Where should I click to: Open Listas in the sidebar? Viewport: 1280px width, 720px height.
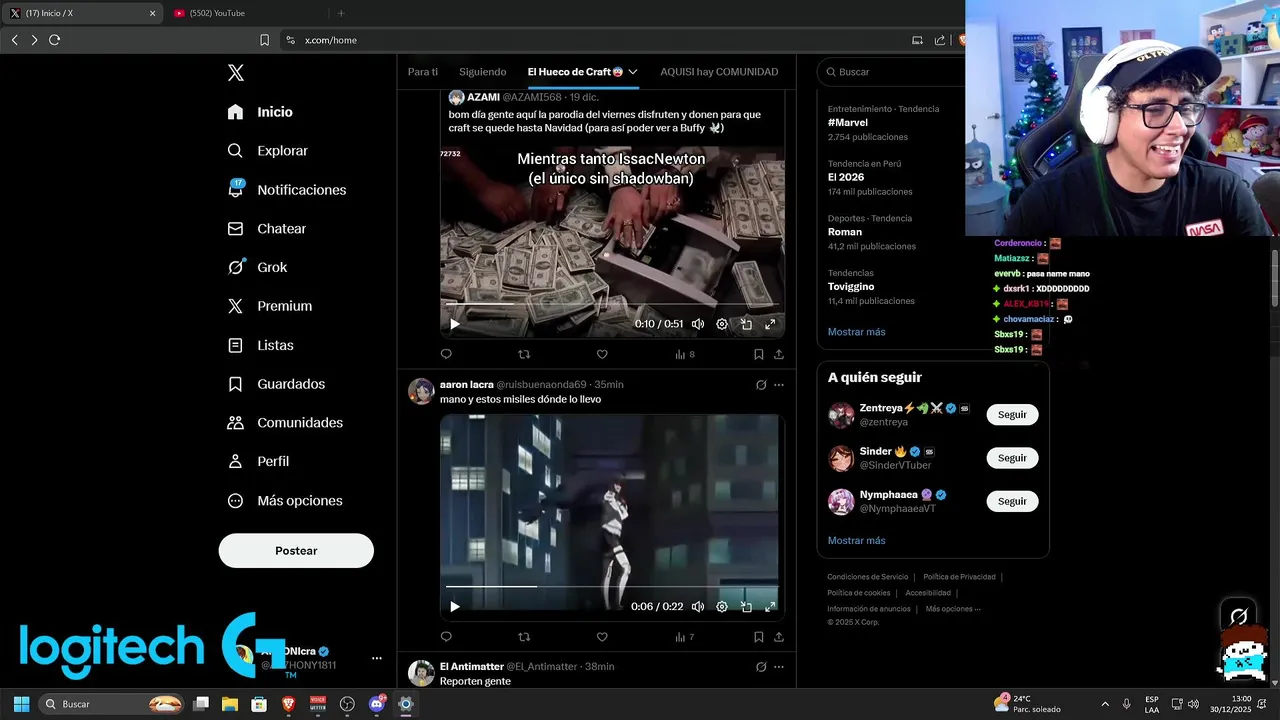[x=260, y=345]
